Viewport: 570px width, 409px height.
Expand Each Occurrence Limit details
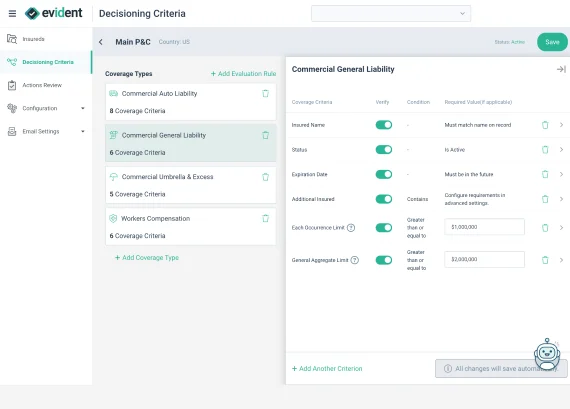point(561,228)
